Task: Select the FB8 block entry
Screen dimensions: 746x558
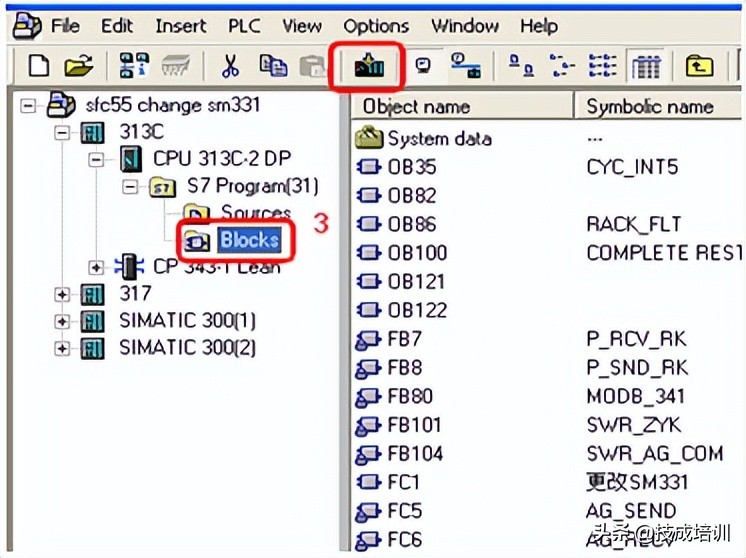Action: point(405,368)
